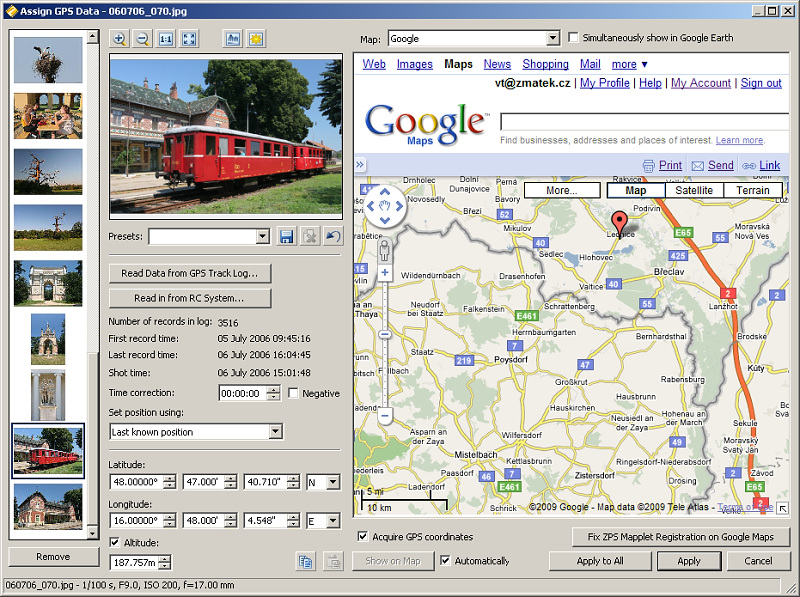The width and height of the screenshot is (800, 597).
Task: Click chain icon beside Link
Action: 748,166
